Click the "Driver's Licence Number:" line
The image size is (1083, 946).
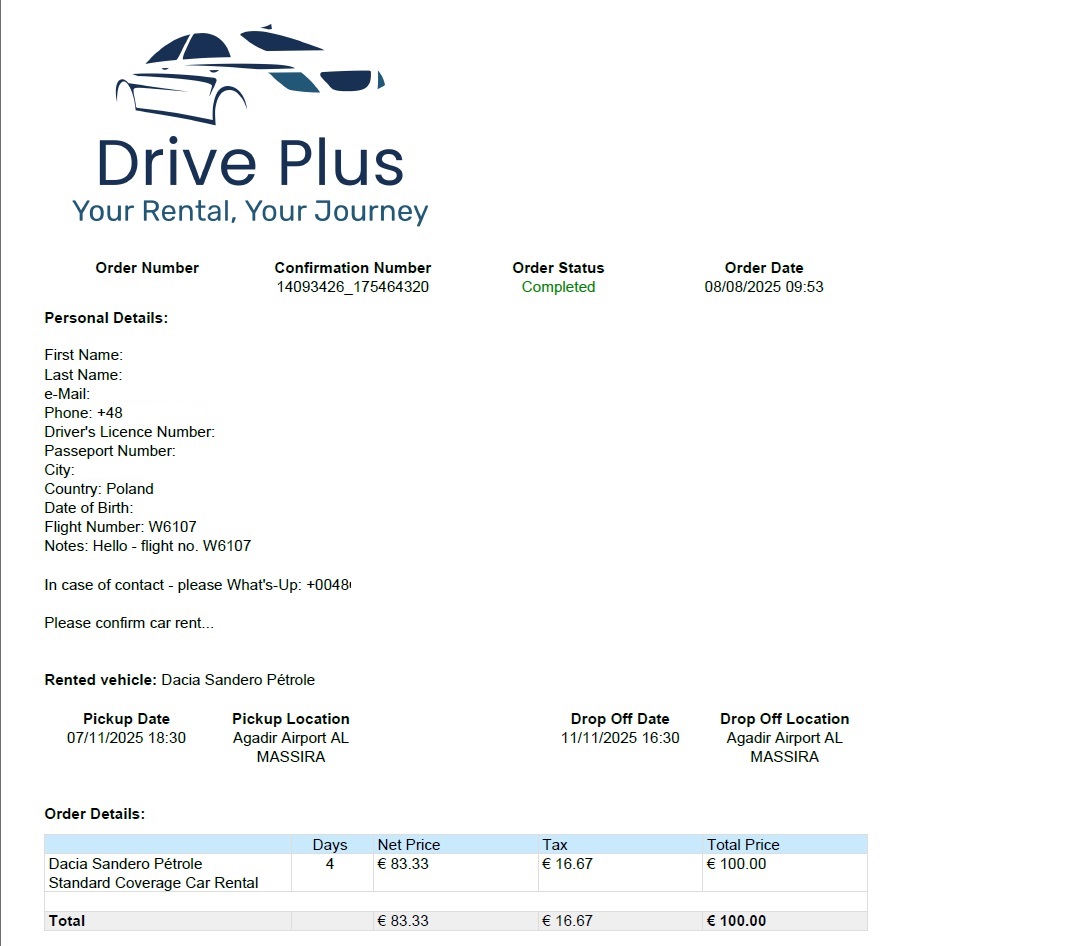130,432
